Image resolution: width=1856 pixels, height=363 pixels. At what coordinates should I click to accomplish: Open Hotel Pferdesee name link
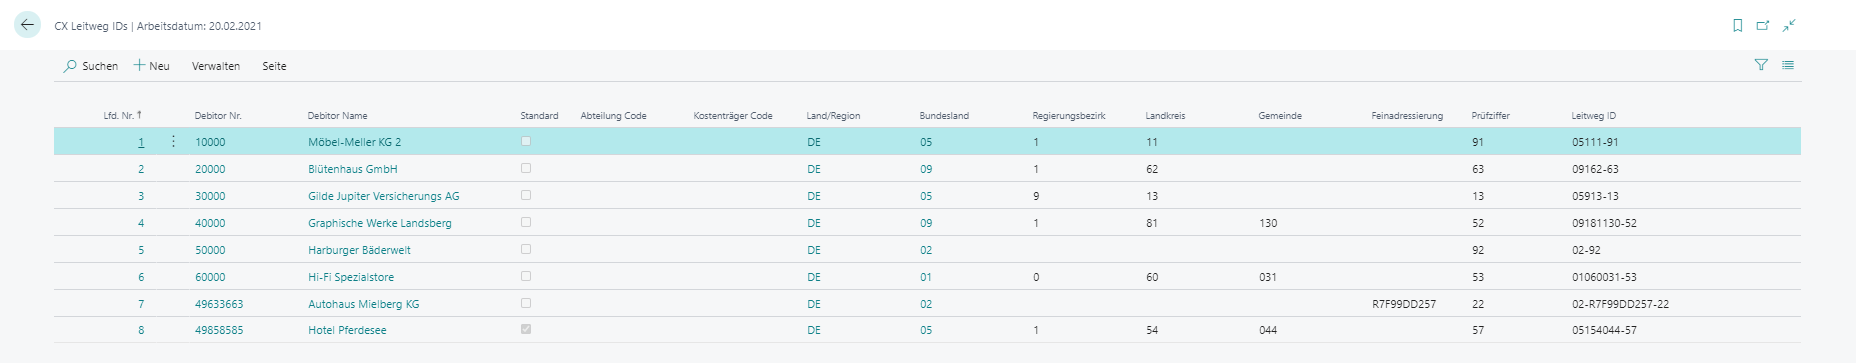click(x=347, y=330)
